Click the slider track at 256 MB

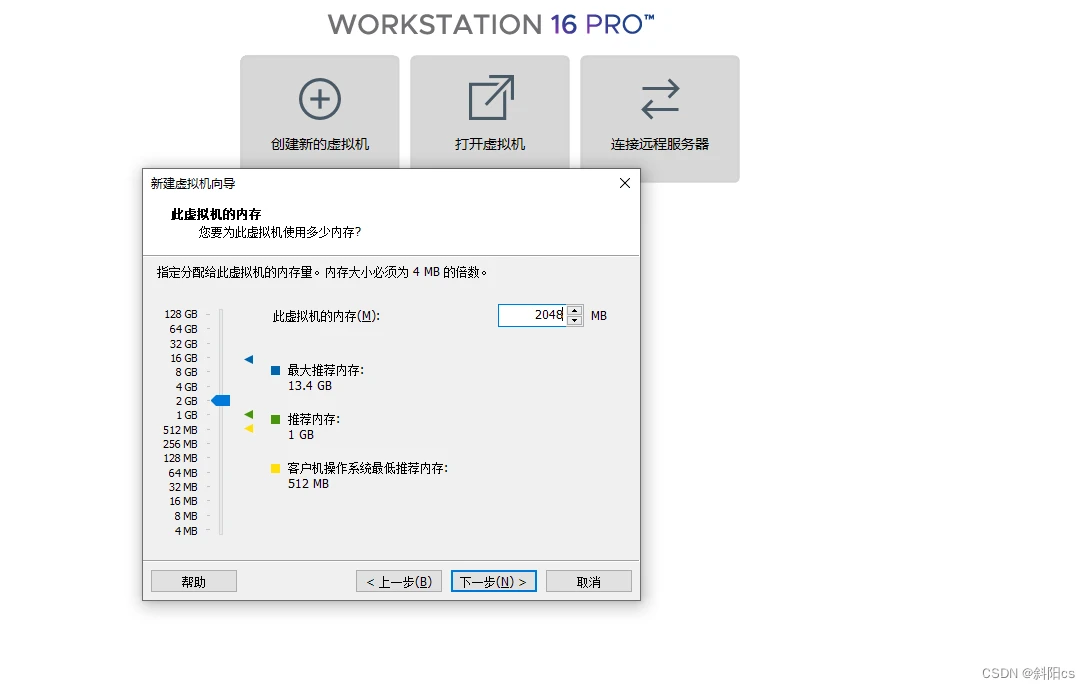click(x=221, y=444)
